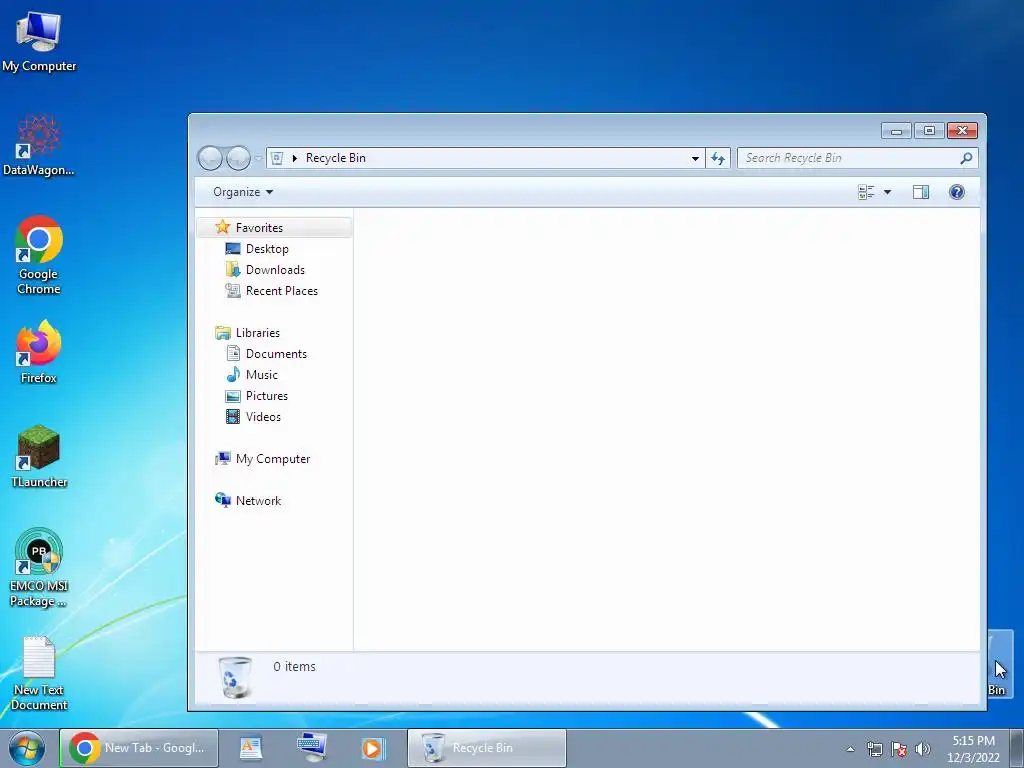The height and width of the screenshot is (768, 1024).
Task: Open Recent Places in Favorites
Action: [281, 291]
